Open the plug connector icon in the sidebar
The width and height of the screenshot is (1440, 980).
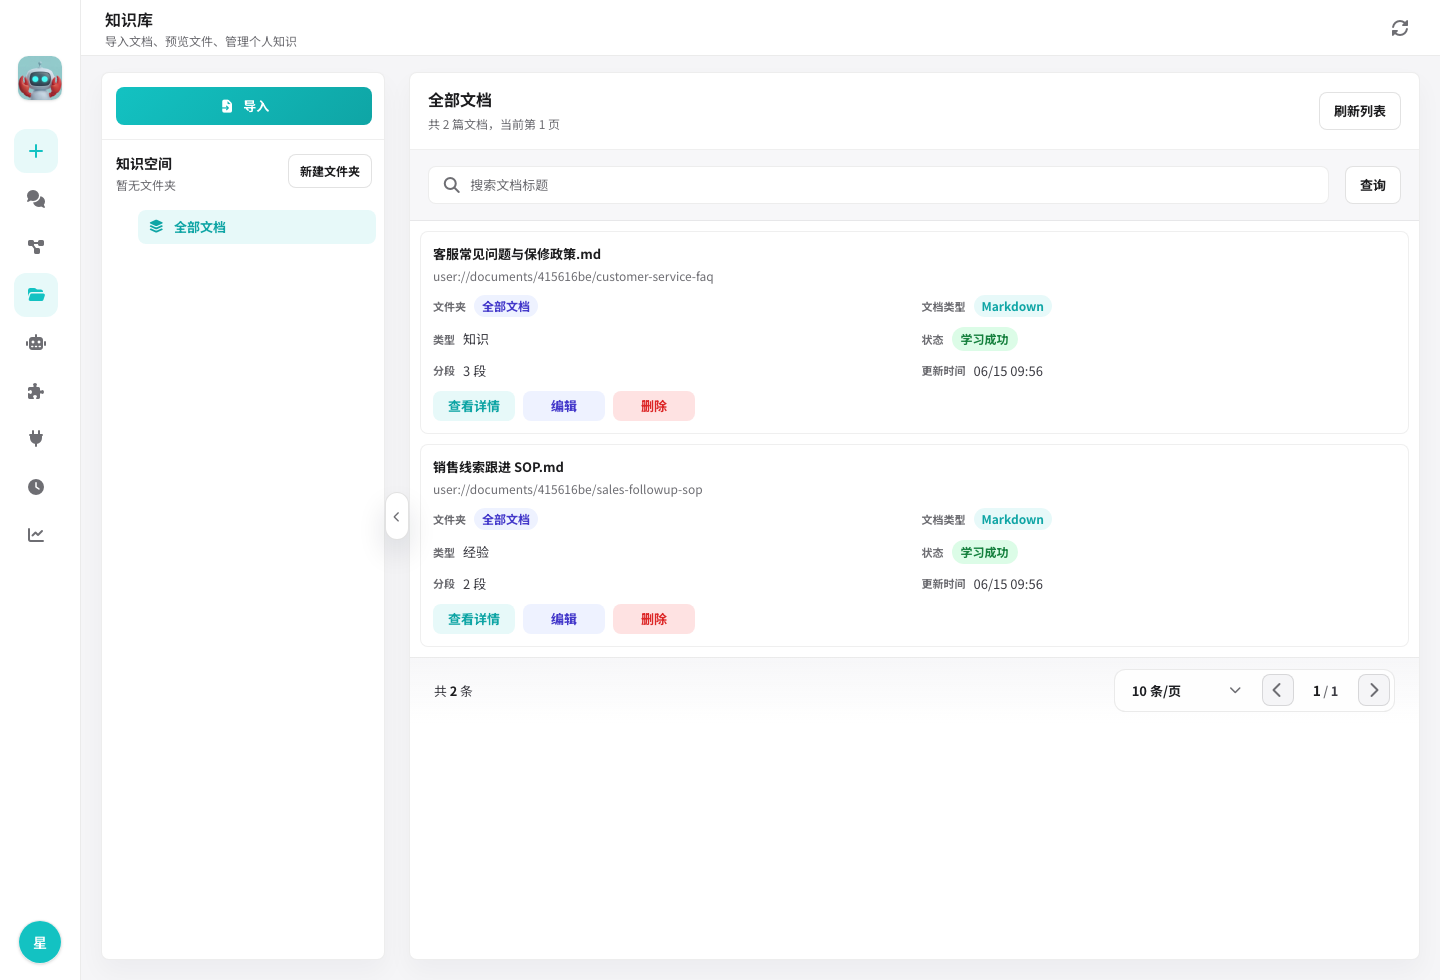pos(36,439)
